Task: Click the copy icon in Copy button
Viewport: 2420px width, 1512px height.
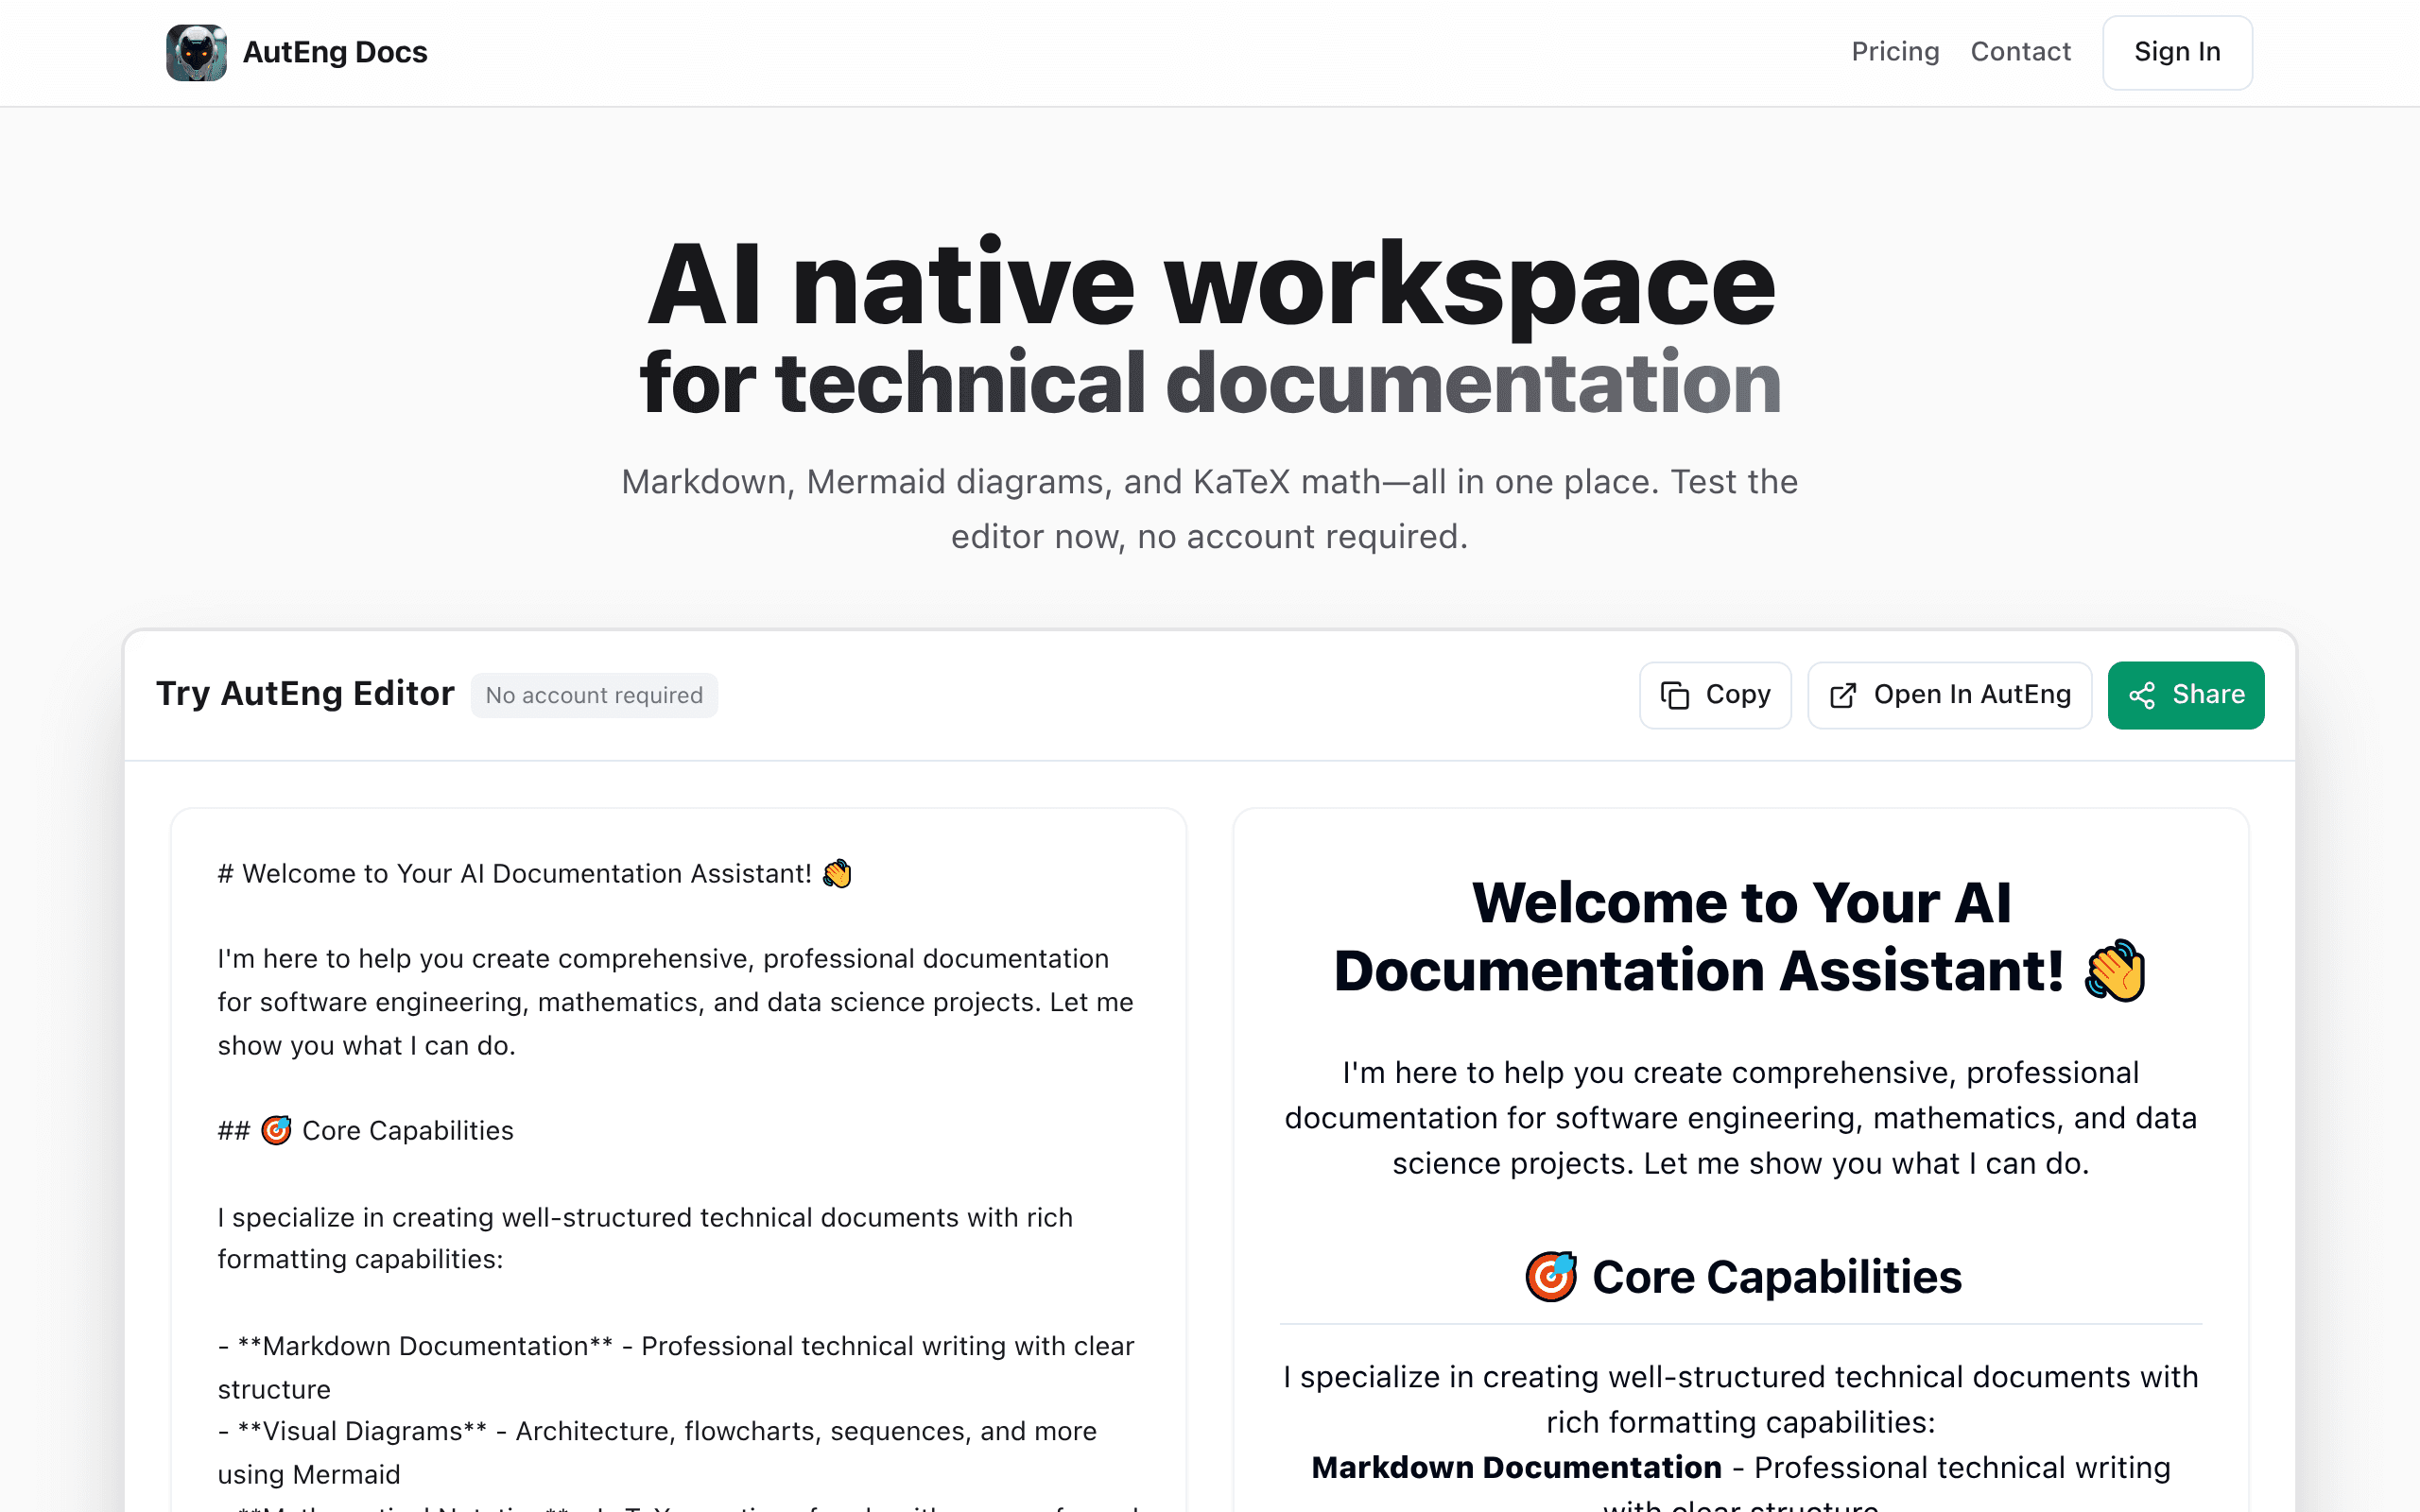Action: click(1675, 695)
